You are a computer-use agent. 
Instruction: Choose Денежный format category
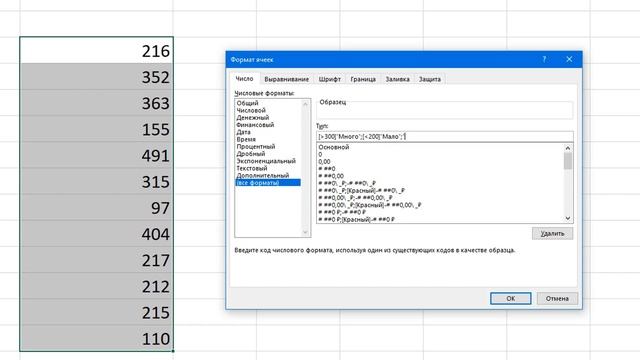click(x=268, y=118)
